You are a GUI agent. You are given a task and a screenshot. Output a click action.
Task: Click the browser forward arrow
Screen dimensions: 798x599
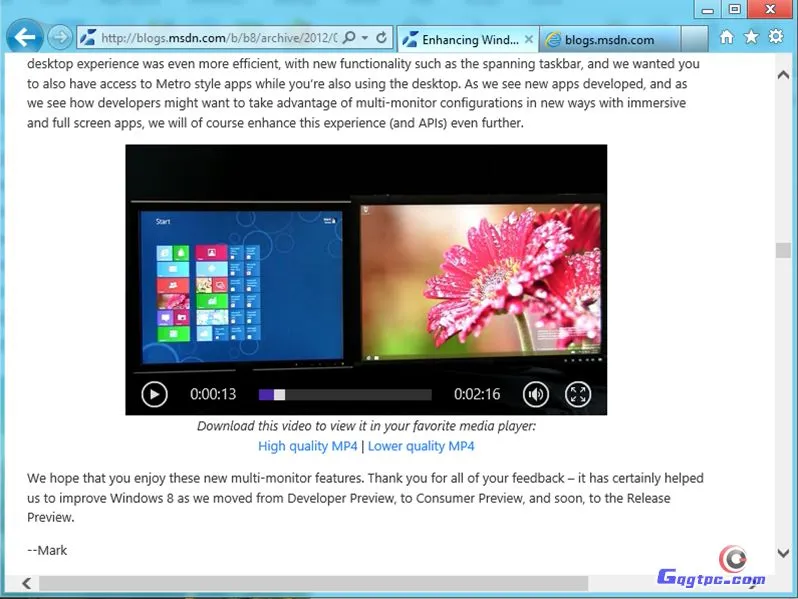(60, 38)
